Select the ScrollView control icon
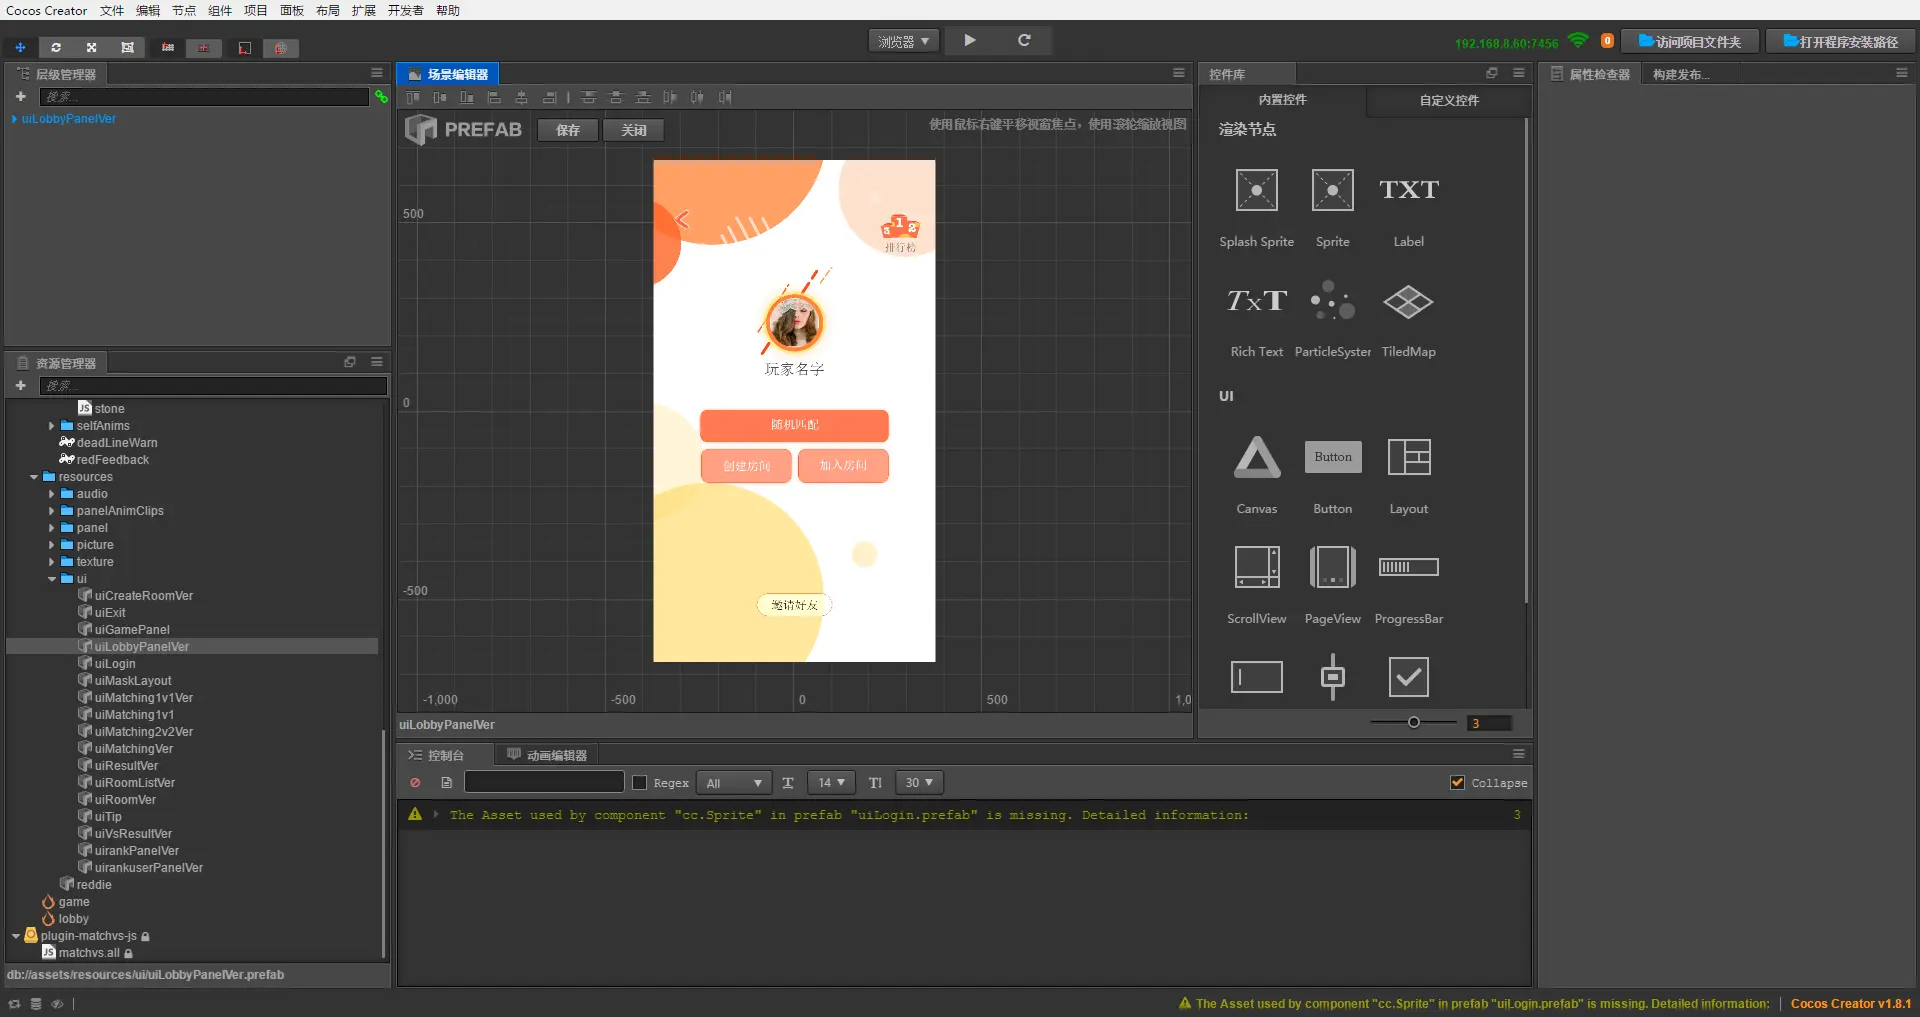 click(1256, 567)
